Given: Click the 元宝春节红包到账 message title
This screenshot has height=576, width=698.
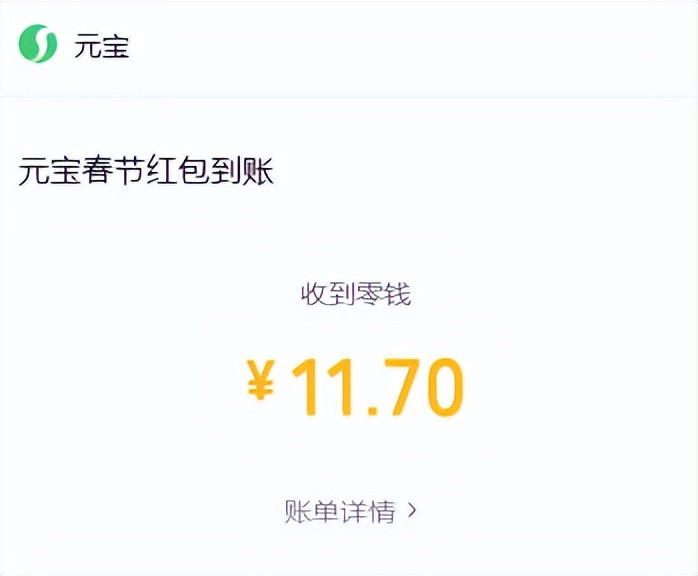Looking at the screenshot, I should (x=146, y=172).
